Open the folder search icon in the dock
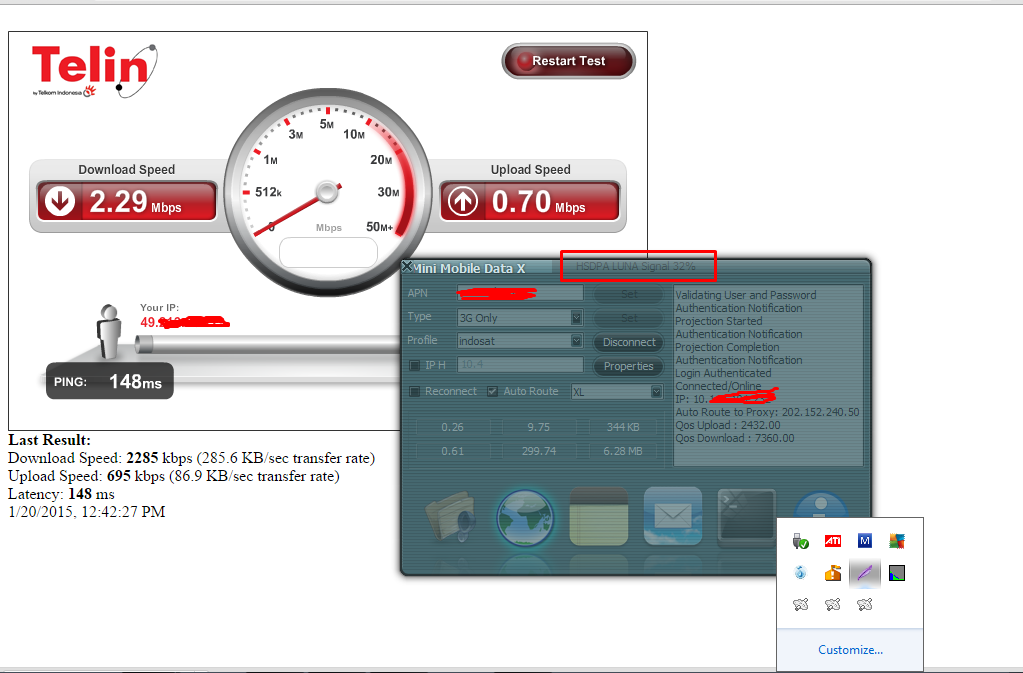The width and height of the screenshot is (1023, 673). point(451,518)
